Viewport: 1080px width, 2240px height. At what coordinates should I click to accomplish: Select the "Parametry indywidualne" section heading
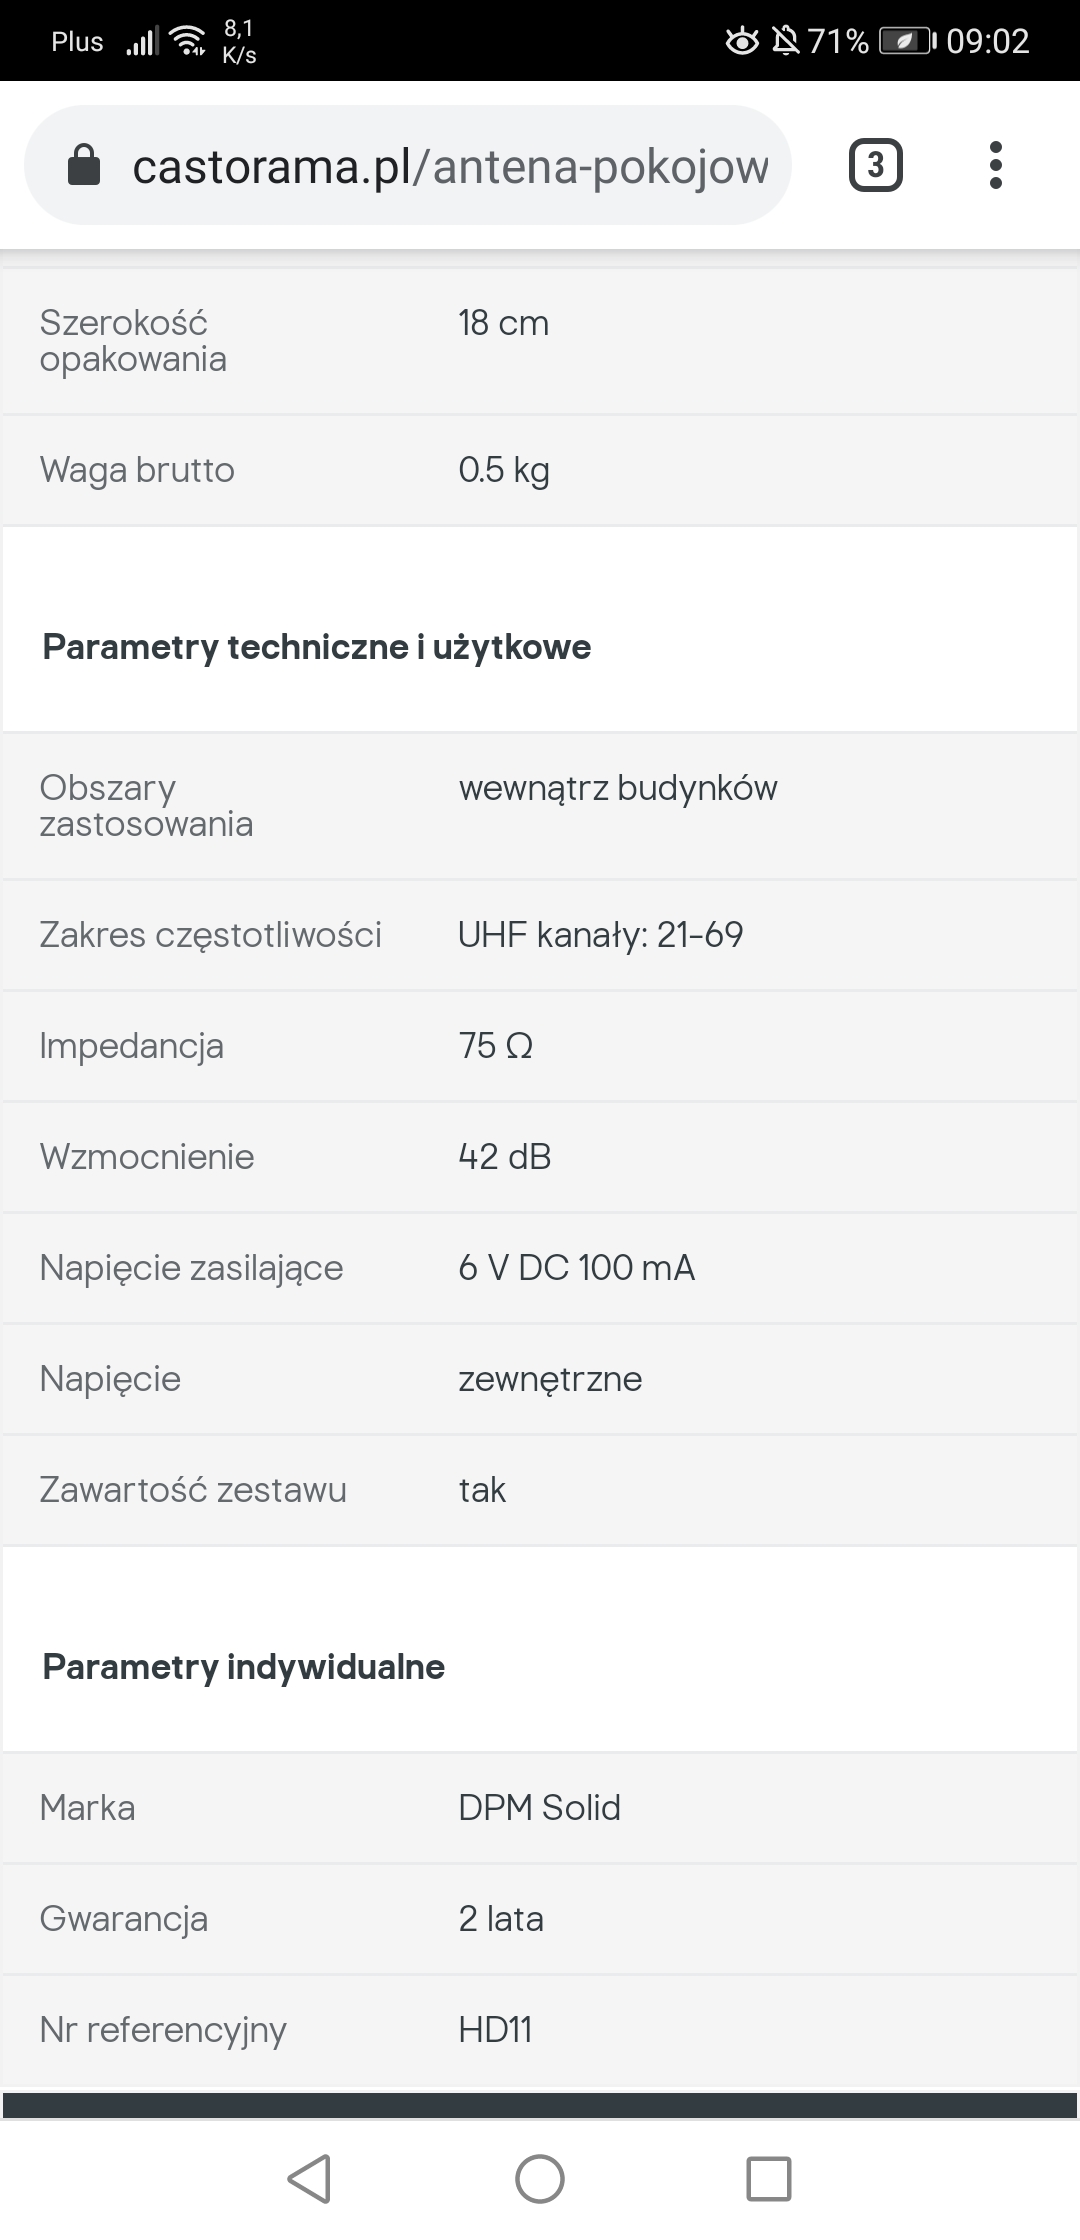click(x=244, y=1667)
